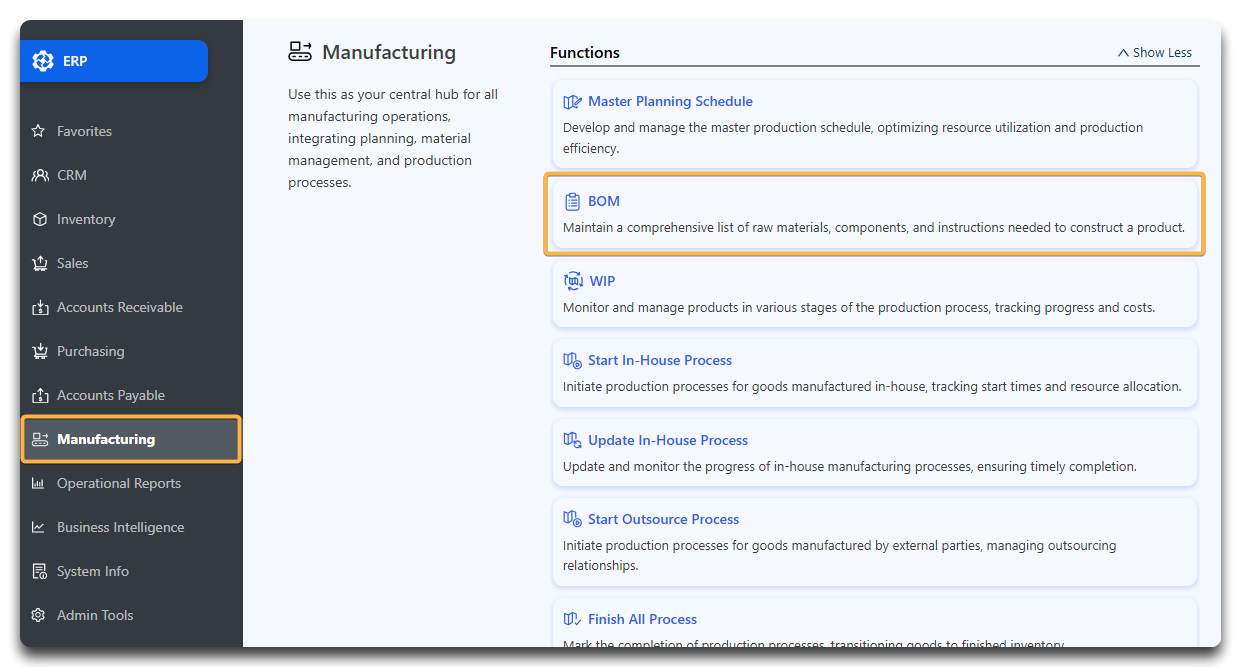Select the Purchasing cart icon
Screen dimensions: 1241x667
coord(39,351)
